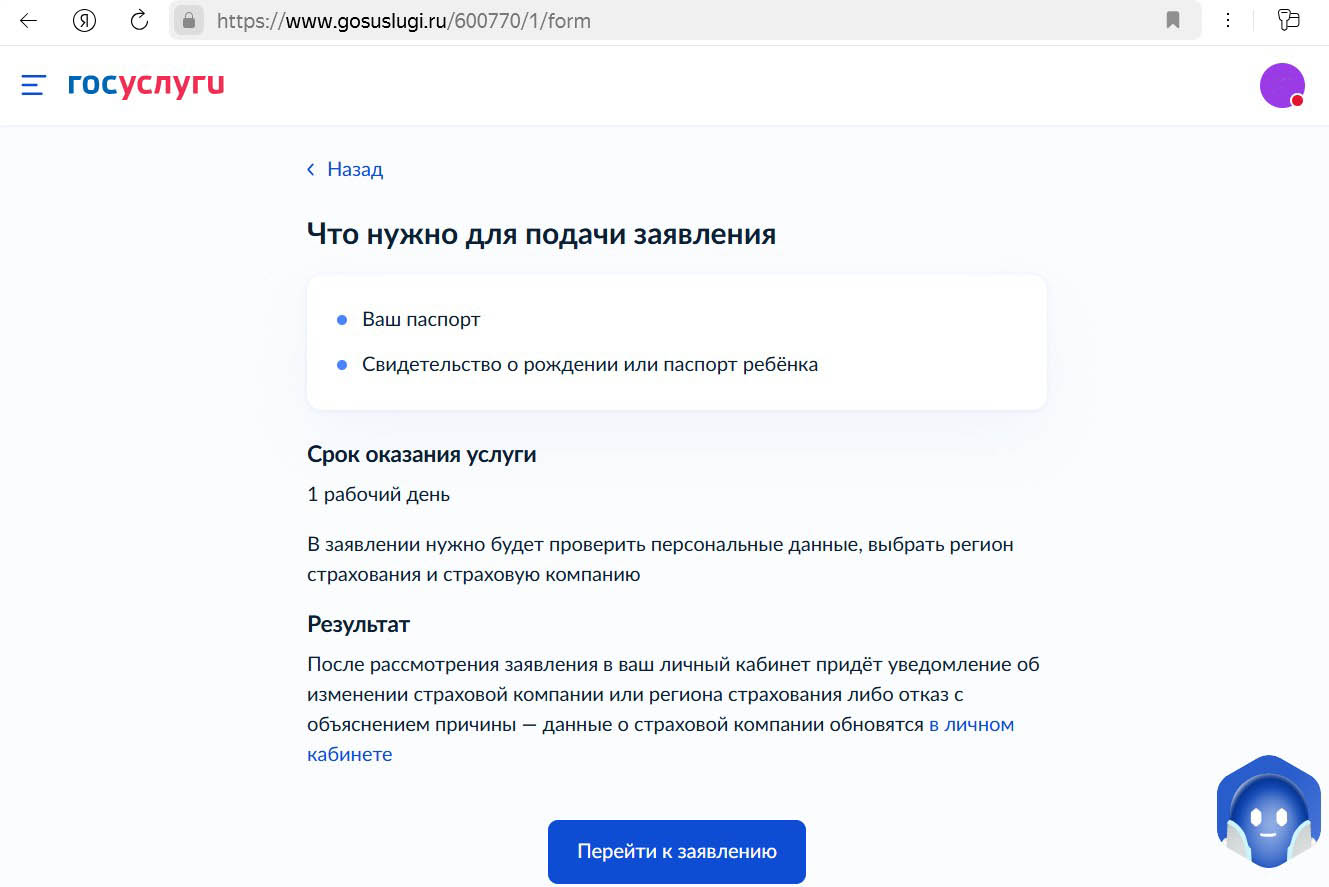The image size is (1329, 887).
Task: Click the bookmark flag icon
Action: point(1172,20)
